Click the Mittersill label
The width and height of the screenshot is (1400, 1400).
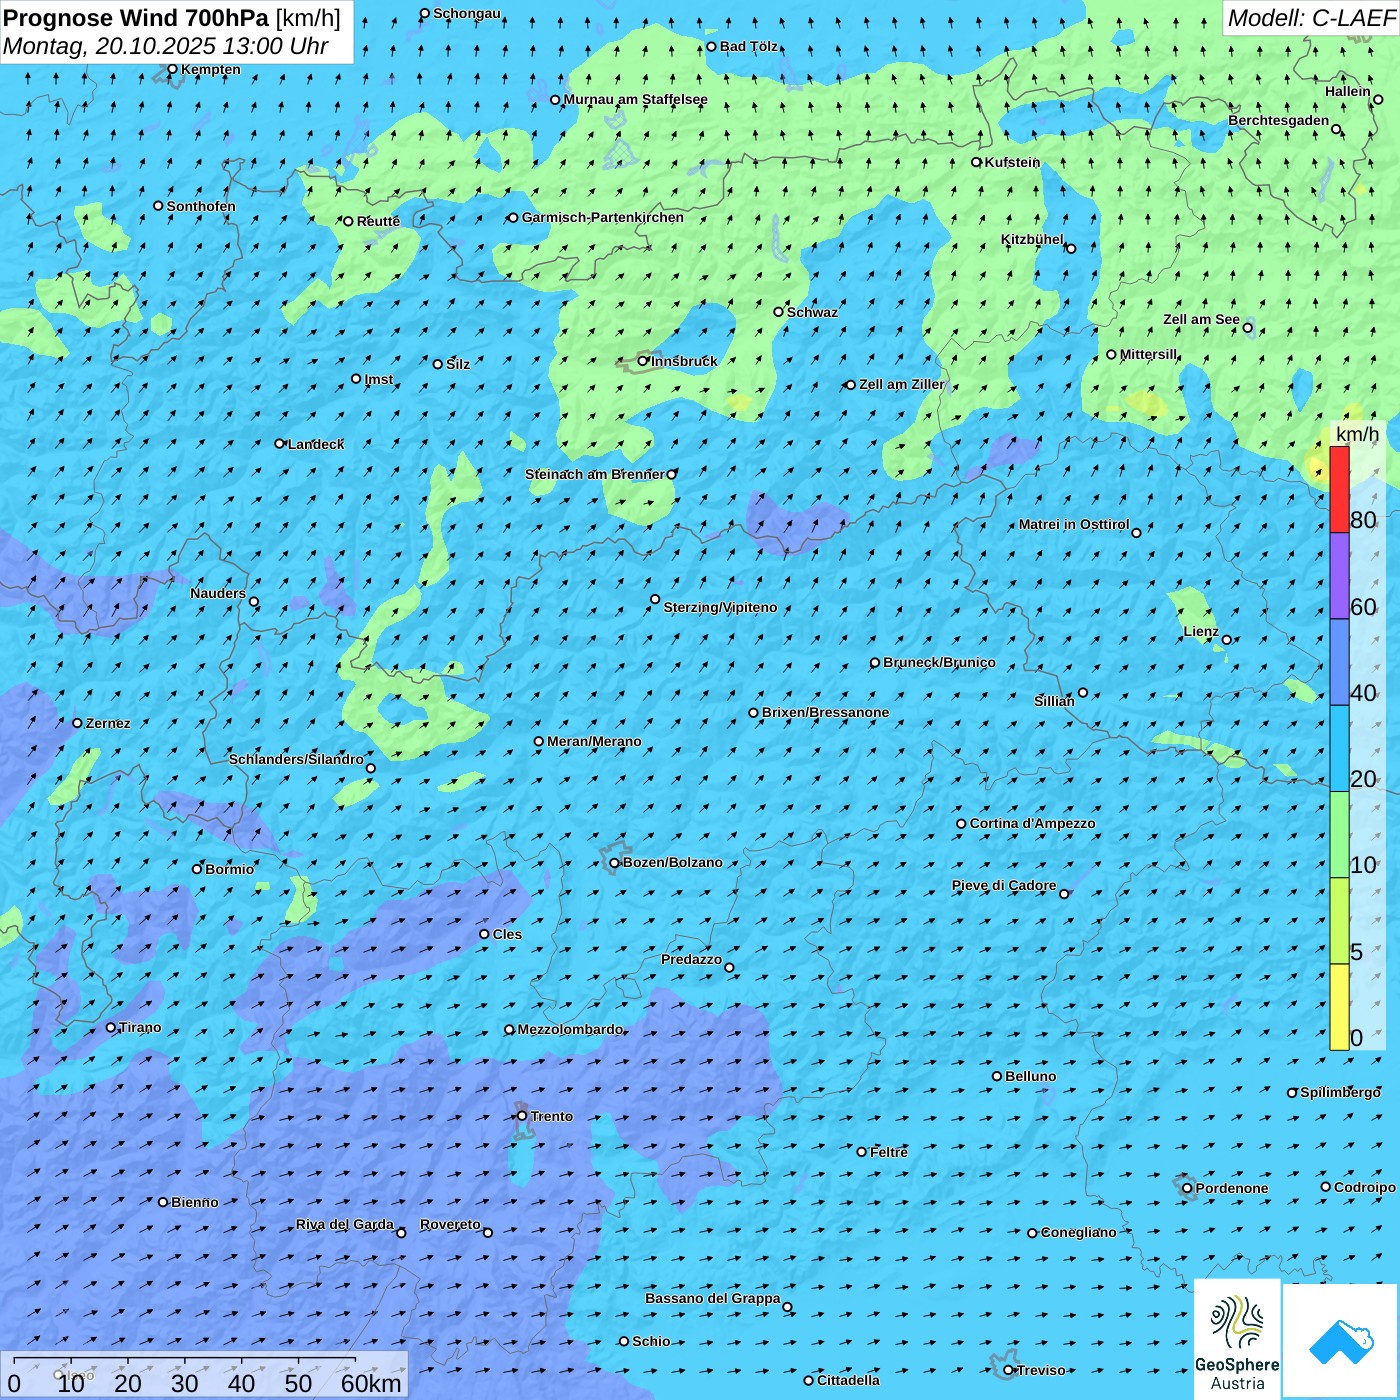pyautogui.click(x=1148, y=354)
